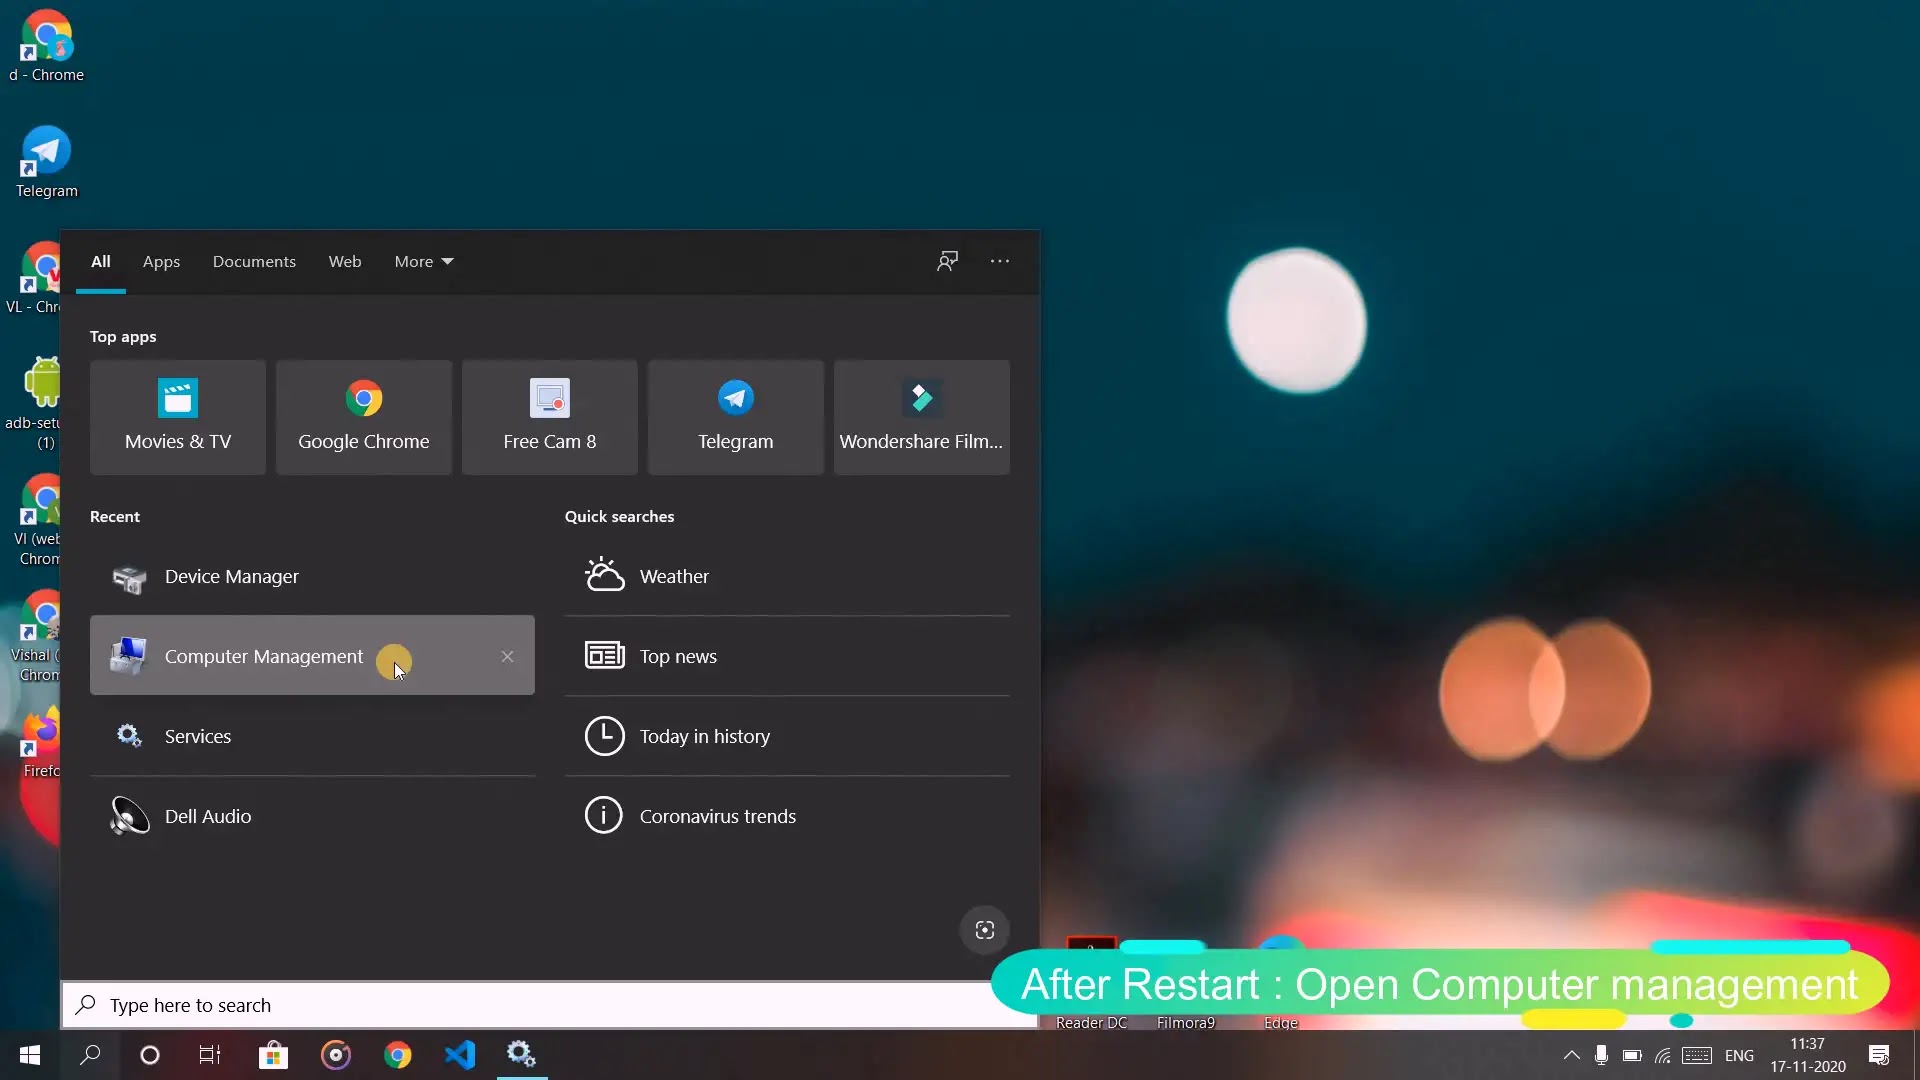The height and width of the screenshot is (1080, 1920).
Task: Open Free Cam 8 tile
Action: (x=549, y=417)
